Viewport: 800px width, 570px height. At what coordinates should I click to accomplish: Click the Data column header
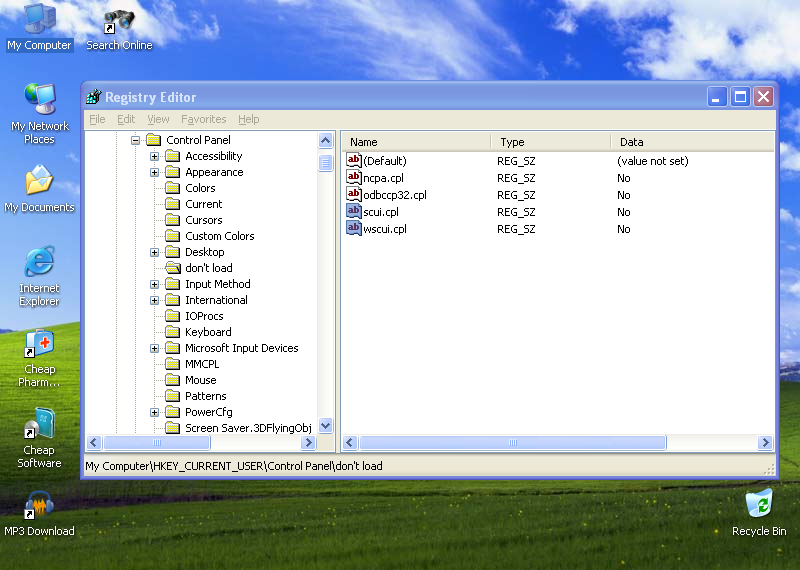(x=692, y=142)
